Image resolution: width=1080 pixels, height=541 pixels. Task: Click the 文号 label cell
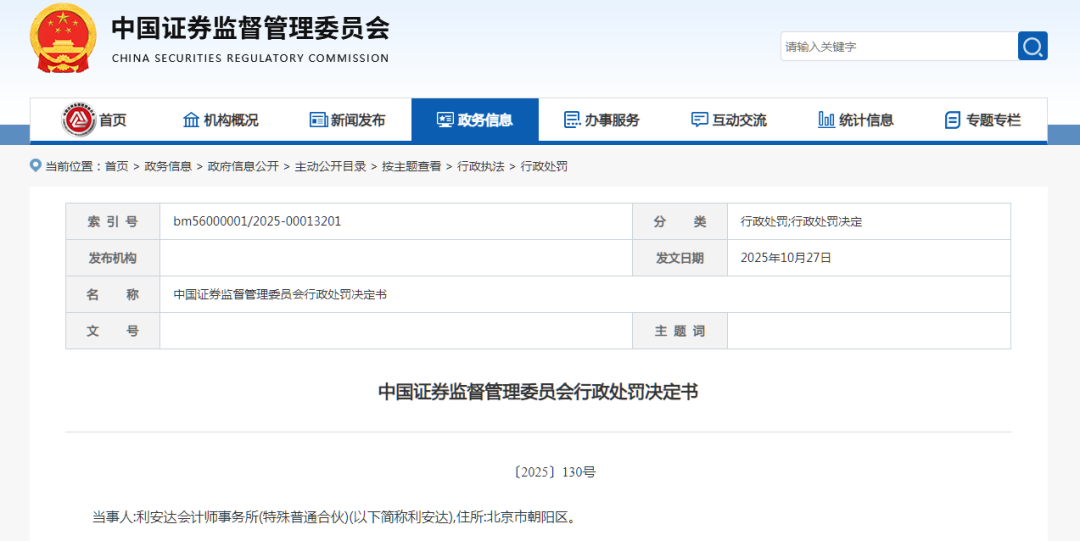(113, 331)
